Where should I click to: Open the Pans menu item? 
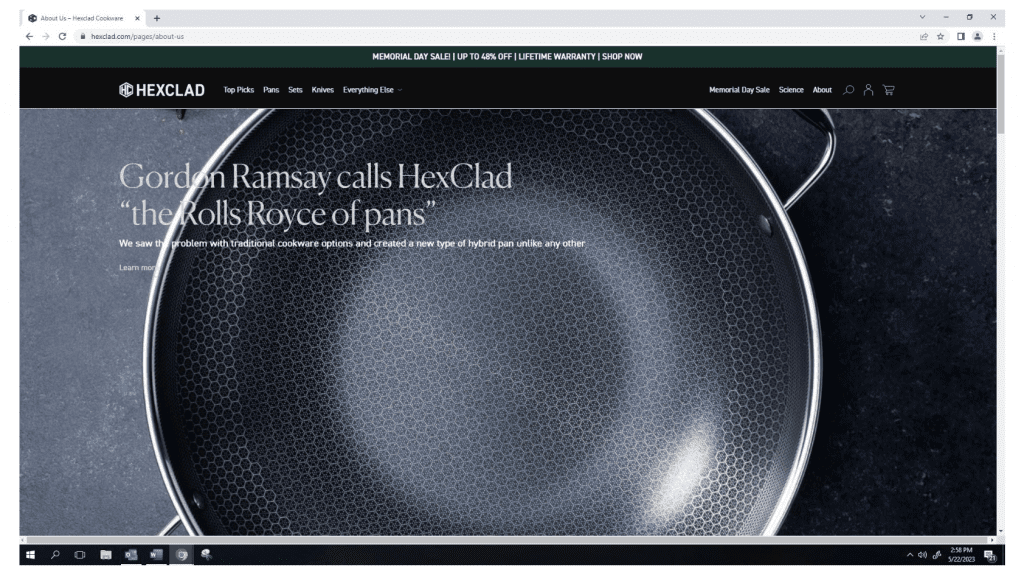pos(271,90)
